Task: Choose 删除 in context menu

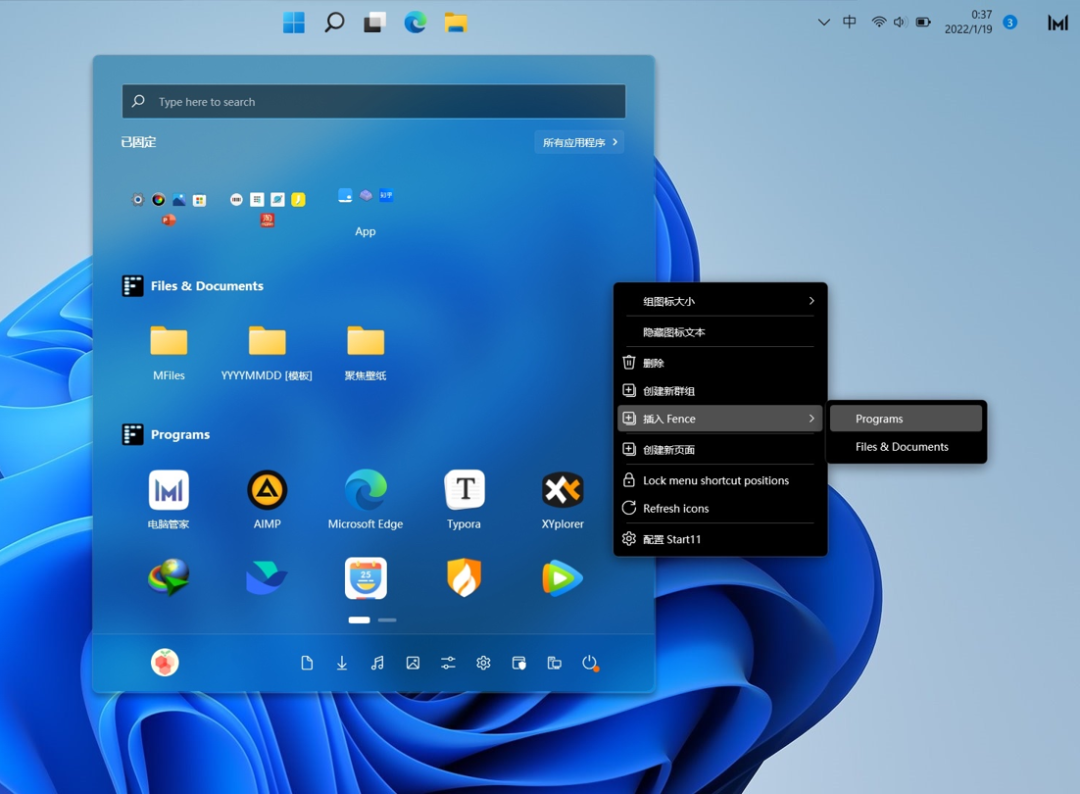Action: point(720,363)
